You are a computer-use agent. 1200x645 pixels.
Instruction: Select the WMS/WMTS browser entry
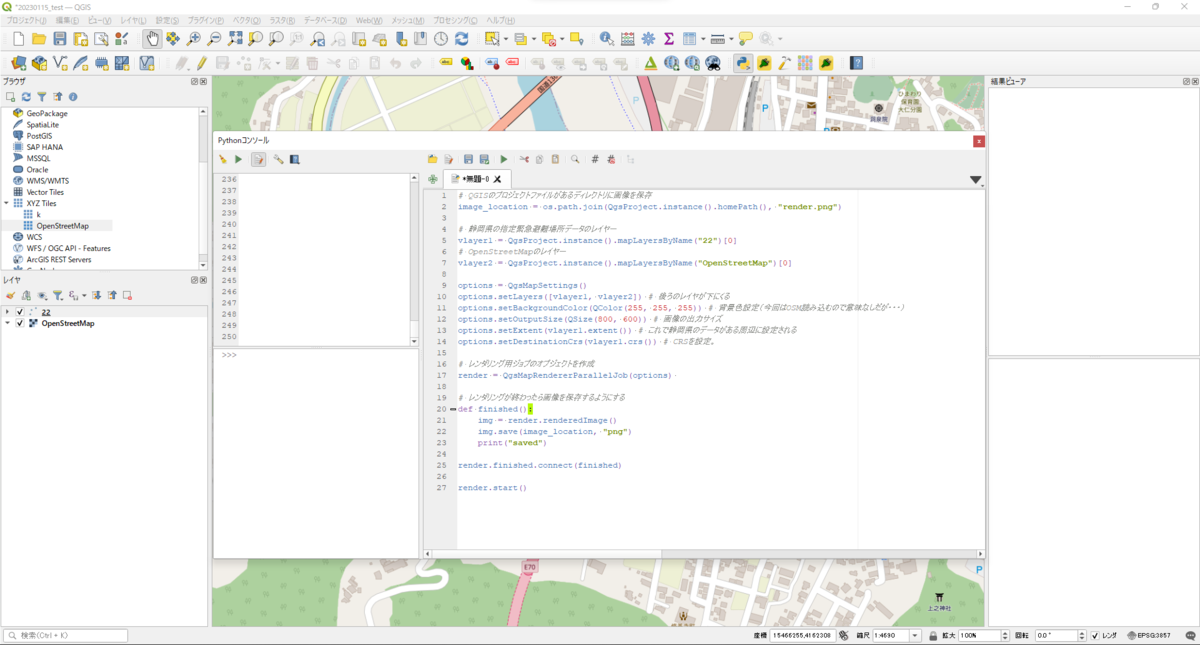pyautogui.click(x=48, y=181)
